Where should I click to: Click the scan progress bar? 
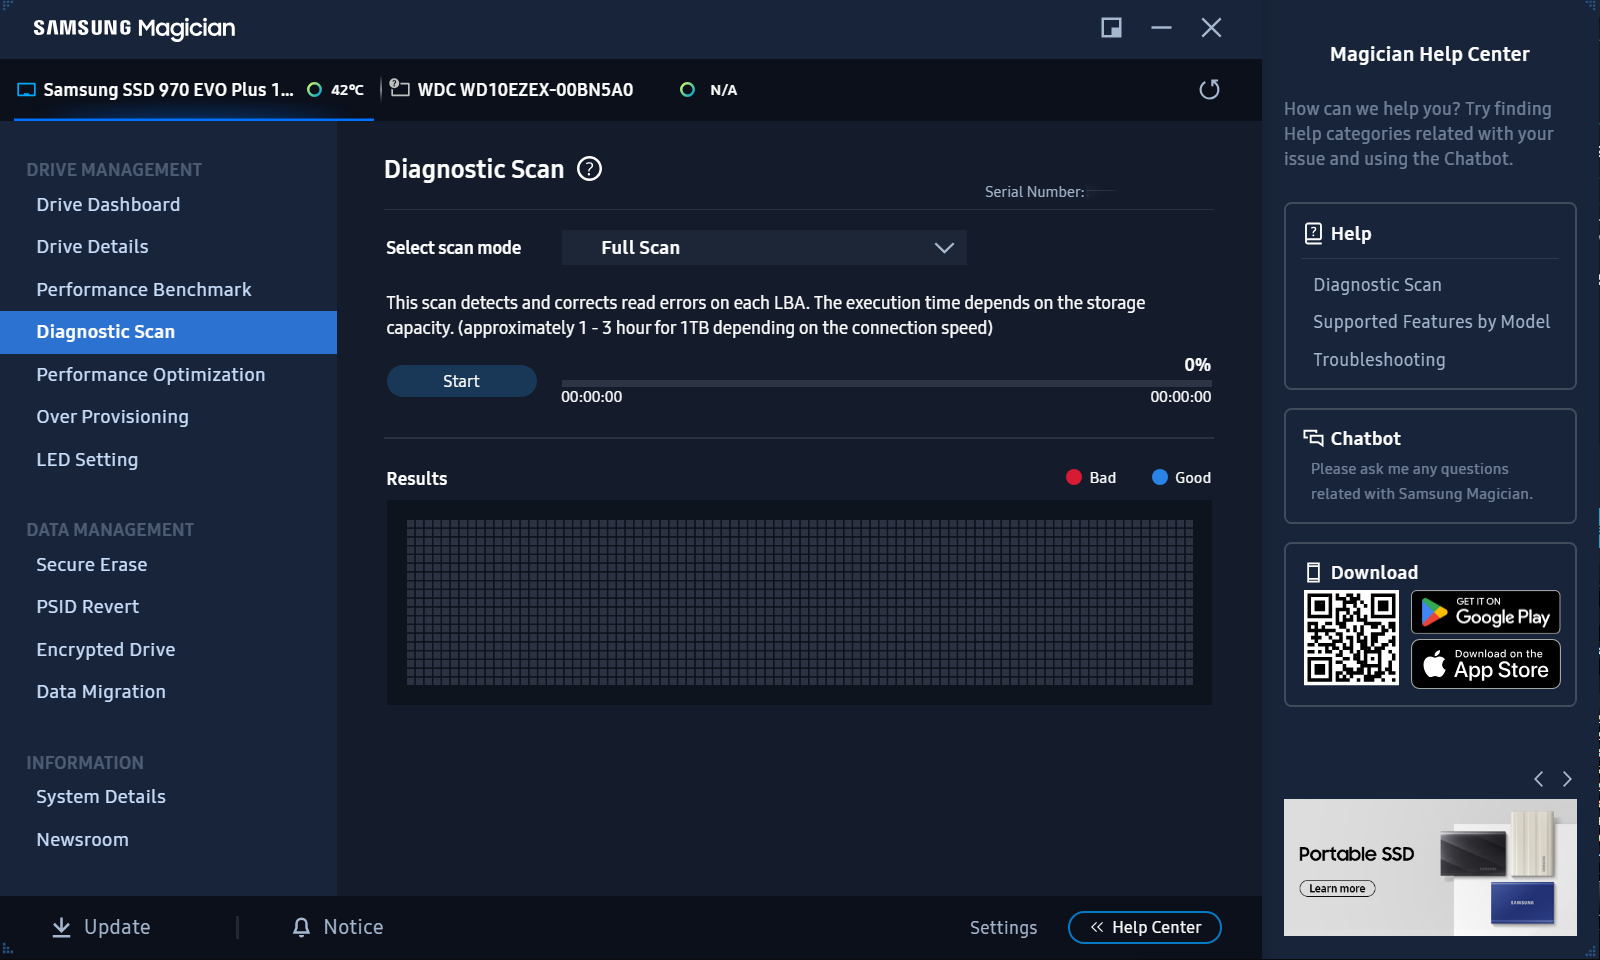pos(887,383)
